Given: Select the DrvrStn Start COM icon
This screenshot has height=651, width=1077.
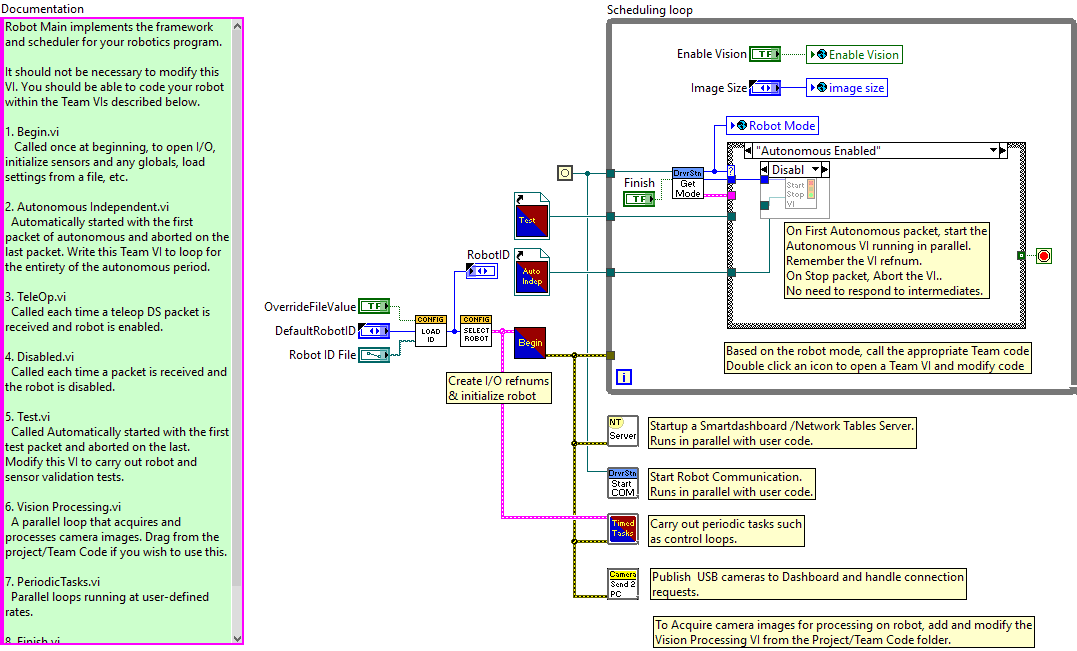Looking at the screenshot, I should (622, 483).
